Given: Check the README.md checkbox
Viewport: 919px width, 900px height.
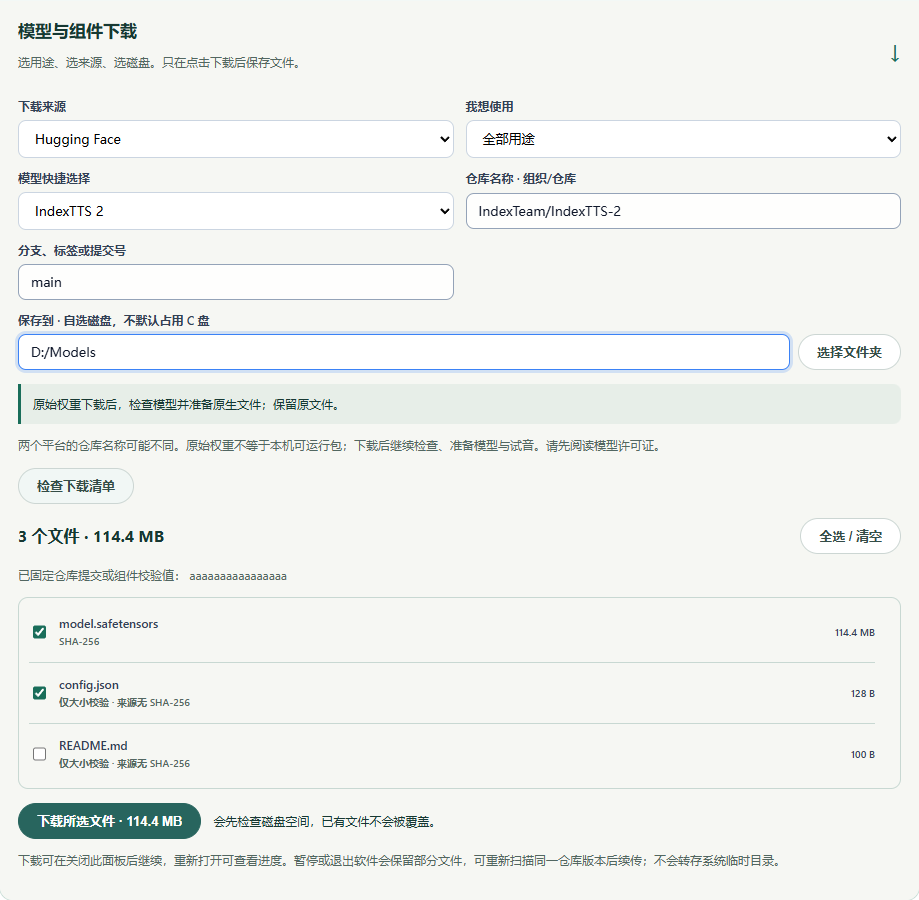Looking at the screenshot, I should click(39, 754).
